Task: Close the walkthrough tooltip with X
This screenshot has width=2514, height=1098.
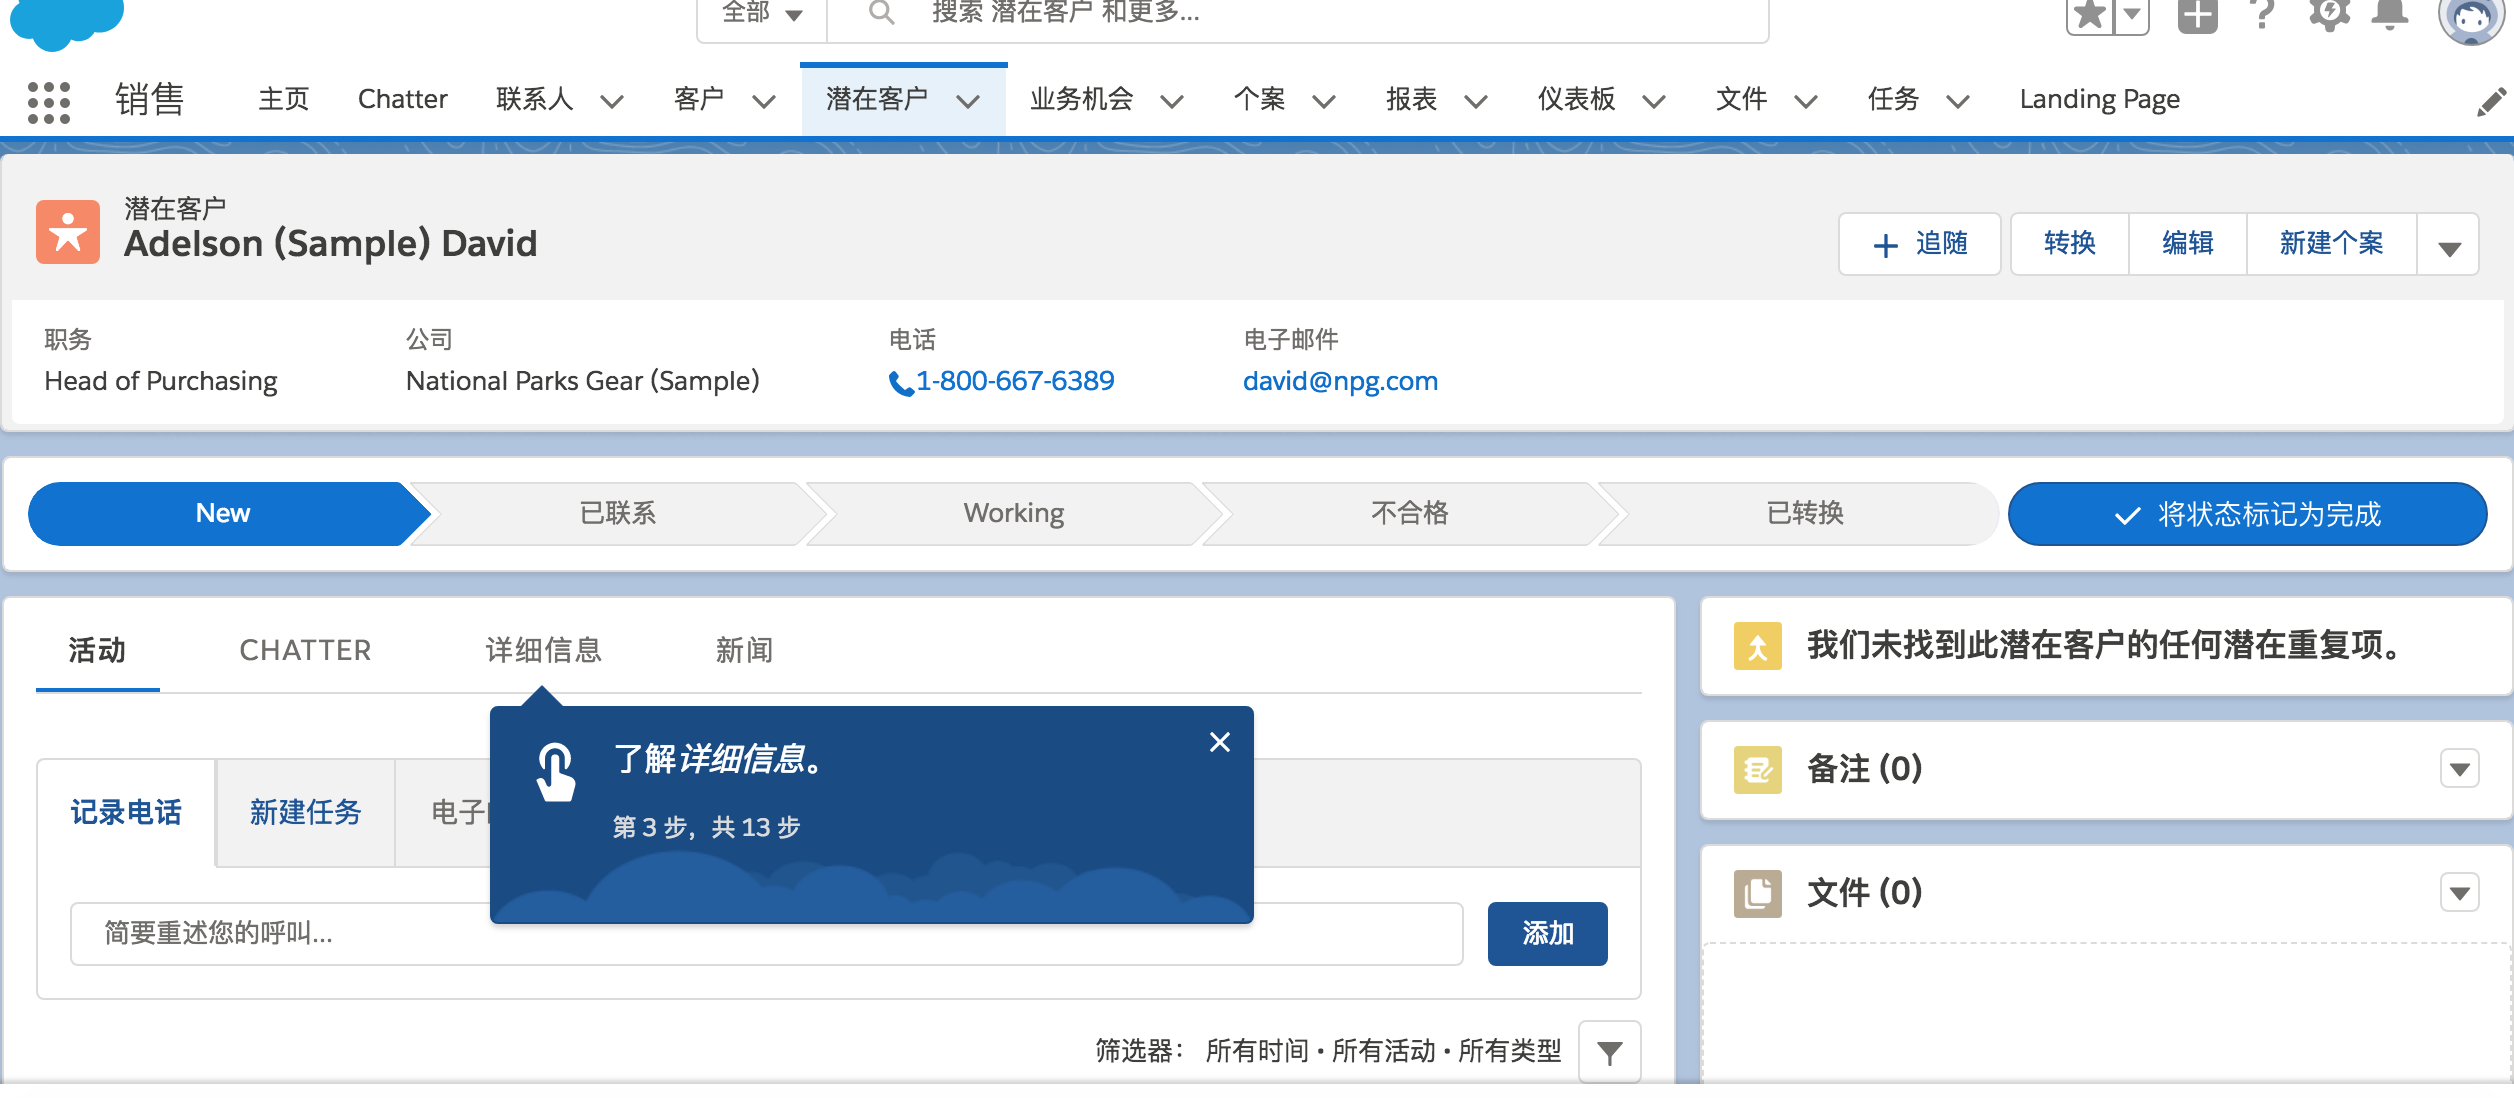Action: (x=1219, y=742)
